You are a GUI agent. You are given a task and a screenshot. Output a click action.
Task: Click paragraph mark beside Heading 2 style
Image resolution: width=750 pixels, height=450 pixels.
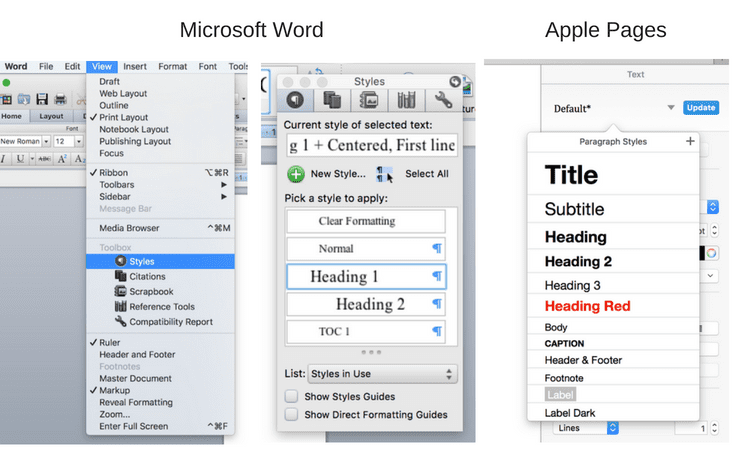[437, 303]
